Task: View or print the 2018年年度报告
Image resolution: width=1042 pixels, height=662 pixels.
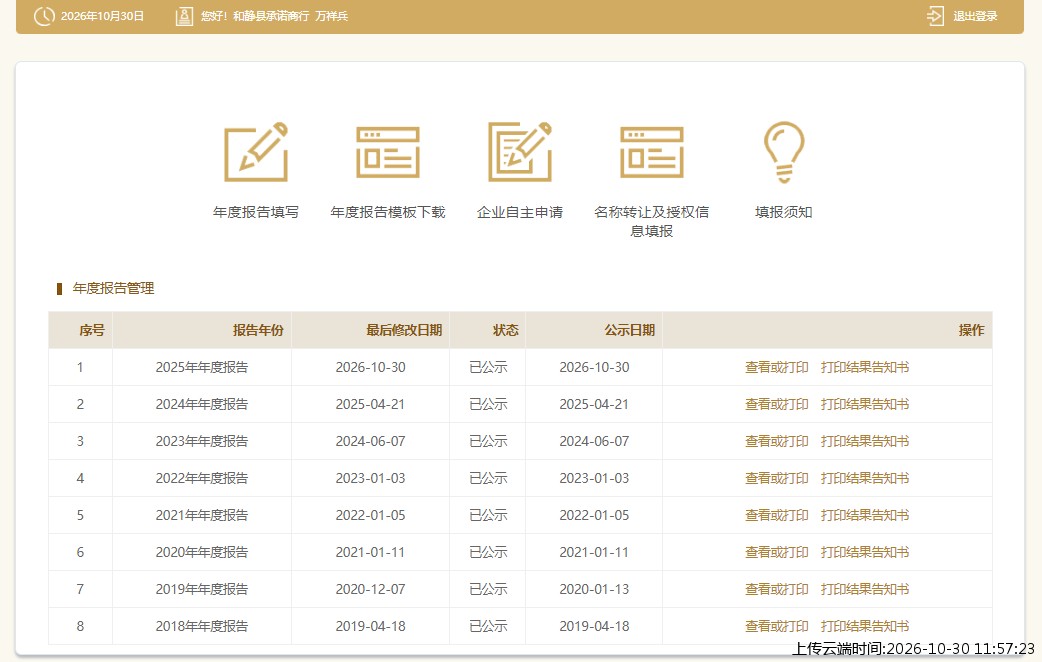Action: click(776, 626)
